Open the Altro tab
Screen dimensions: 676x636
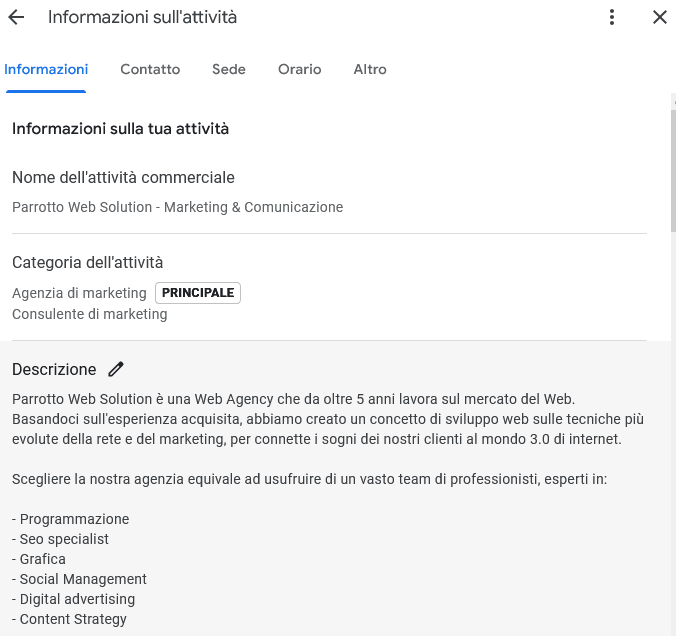[x=370, y=69]
